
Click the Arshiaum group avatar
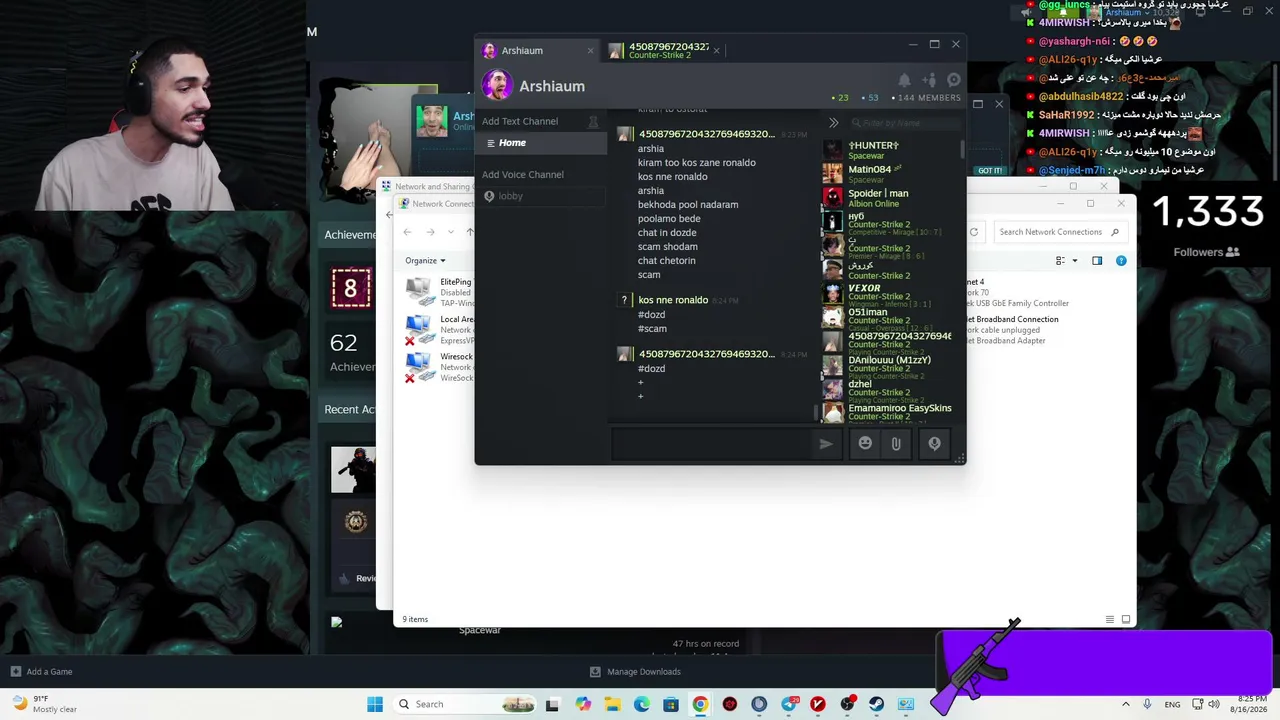click(497, 85)
